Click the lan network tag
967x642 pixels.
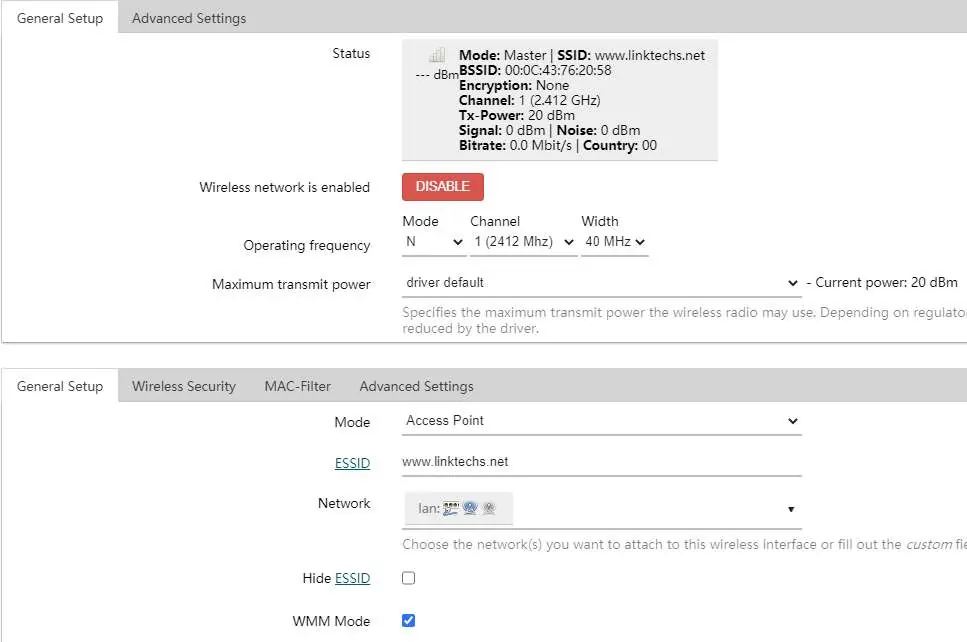tap(458, 508)
